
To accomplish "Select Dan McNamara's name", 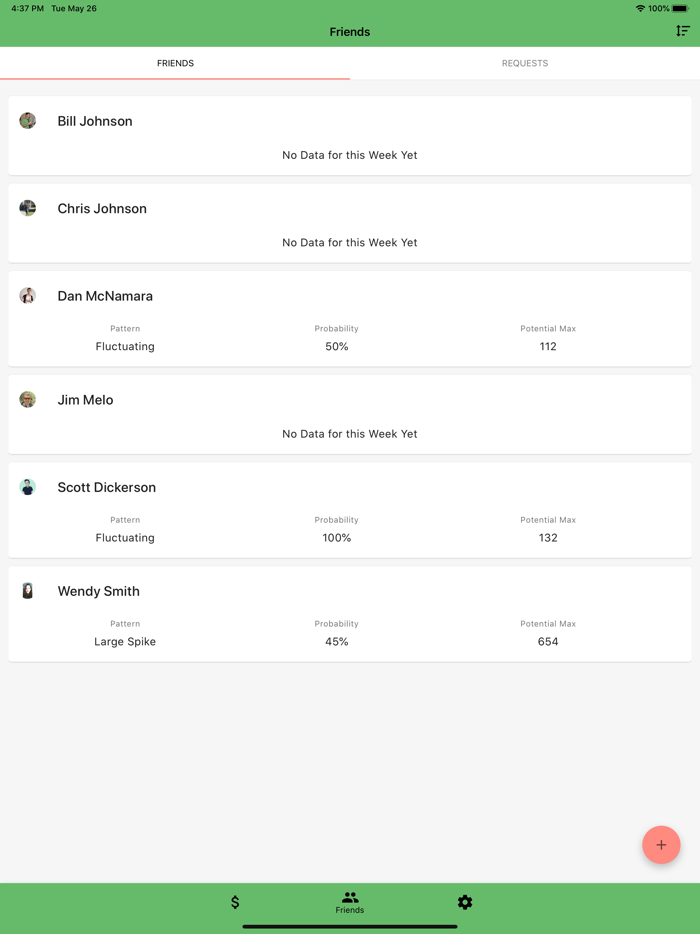I will pyautogui.click(x=105, y=296).
